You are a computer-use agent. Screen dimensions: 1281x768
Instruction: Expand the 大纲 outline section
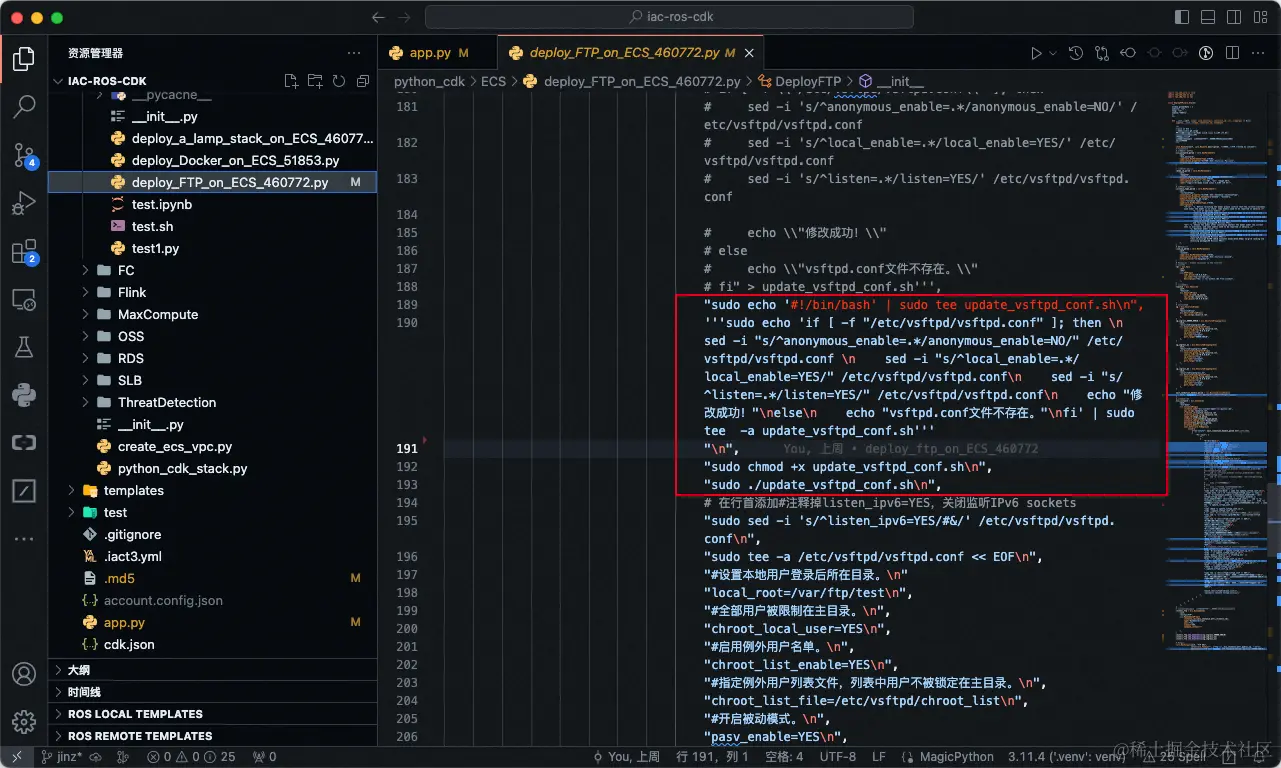point(212,670)
